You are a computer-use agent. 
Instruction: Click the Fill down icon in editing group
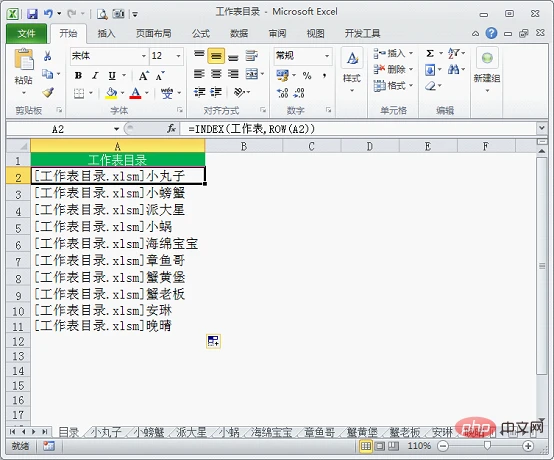(430, 70)
